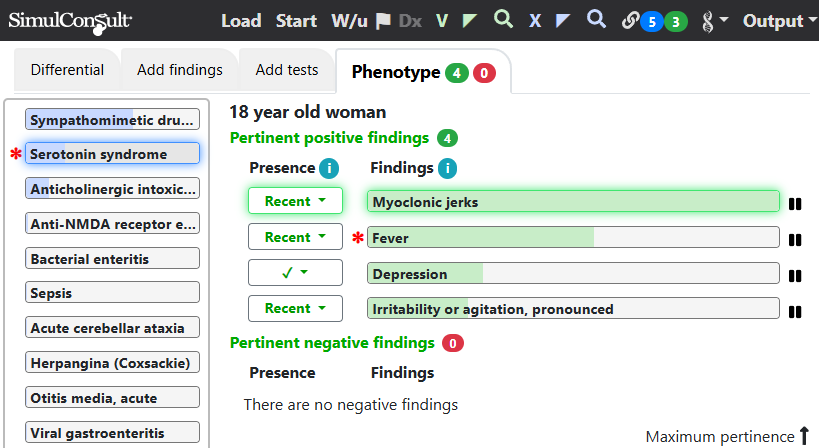
Task: Click the Irritability or agitation pertinence bar
Action: pyautogui.click(x=573, y=309)
